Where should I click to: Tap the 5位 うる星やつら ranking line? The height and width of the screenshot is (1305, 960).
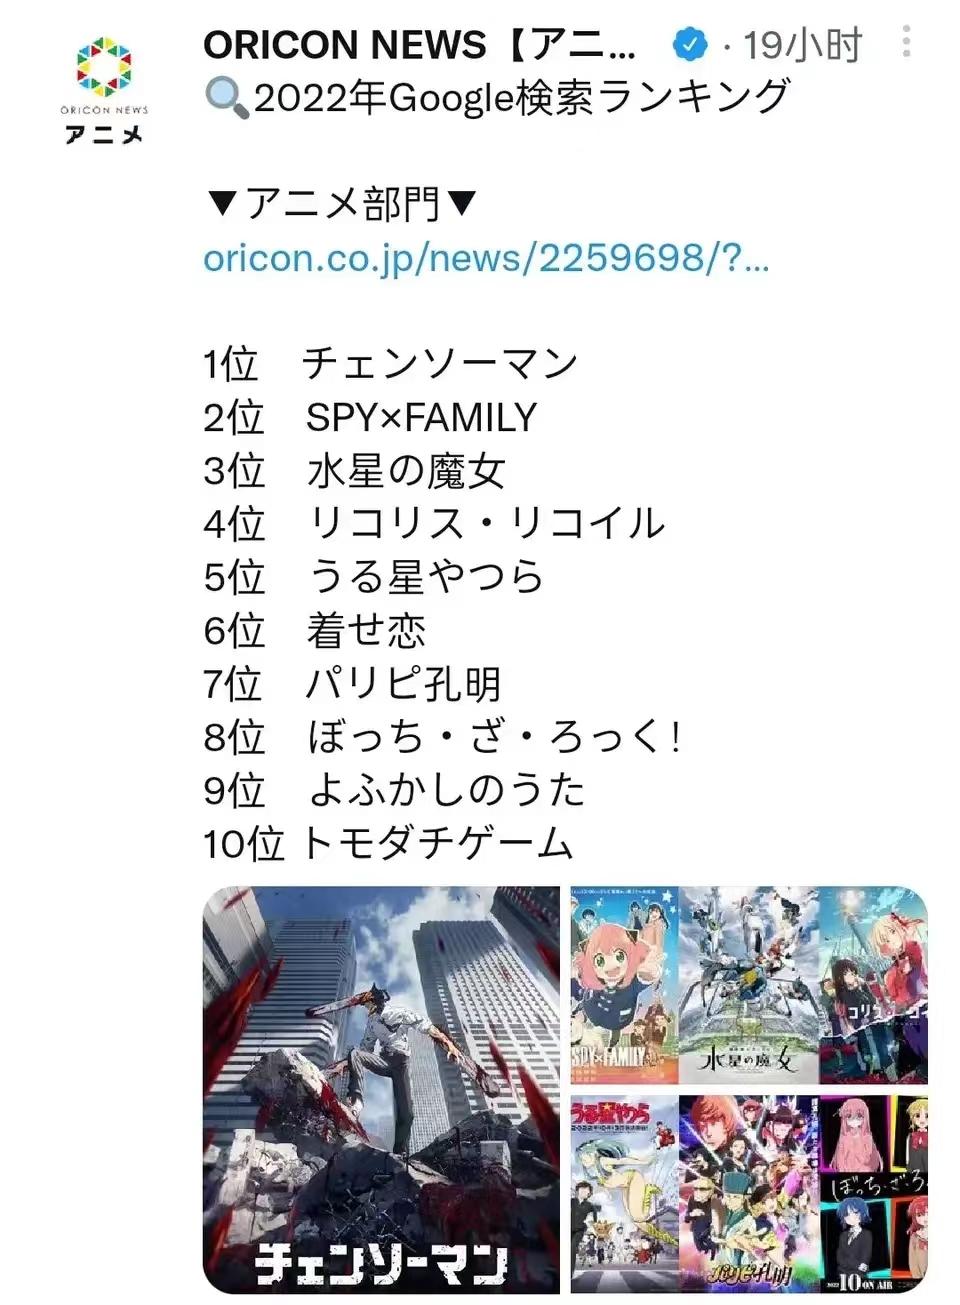point(374,577)
